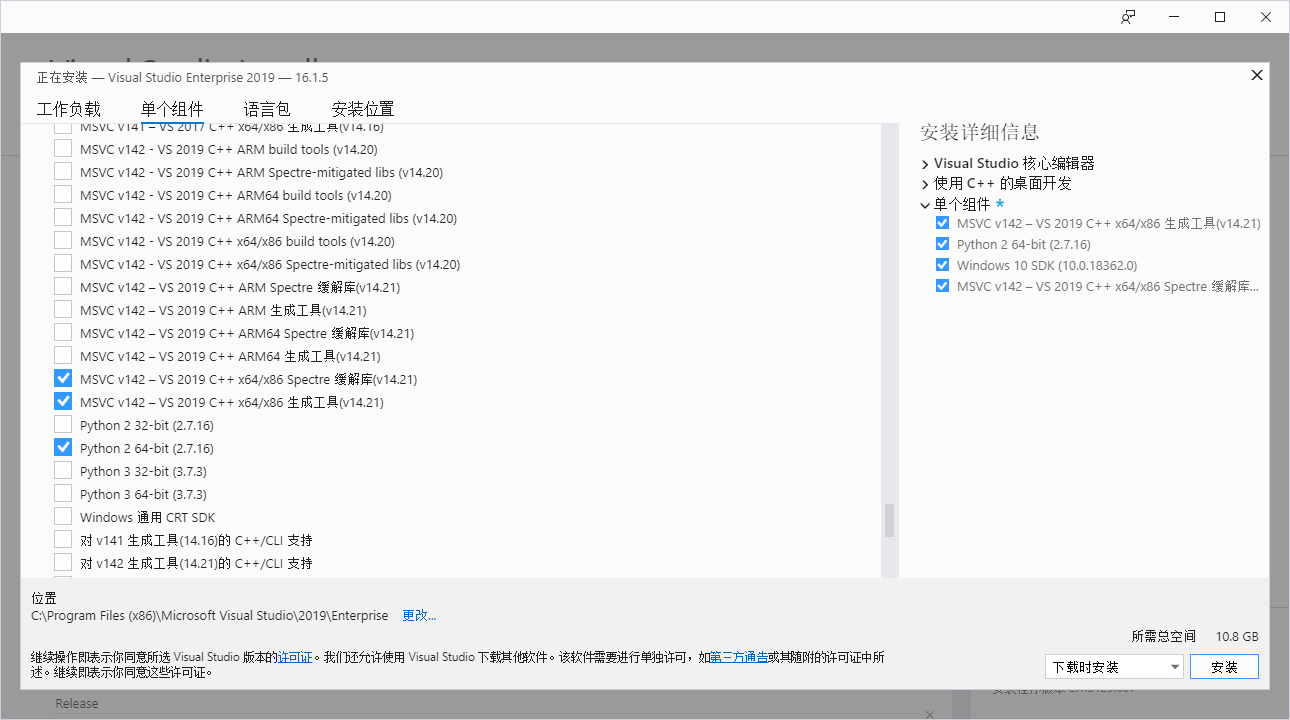Viewport: 1290px width, 720px height.
Task: Expand Visual Studio 核心编辑器 details
Action: (925, 164)
